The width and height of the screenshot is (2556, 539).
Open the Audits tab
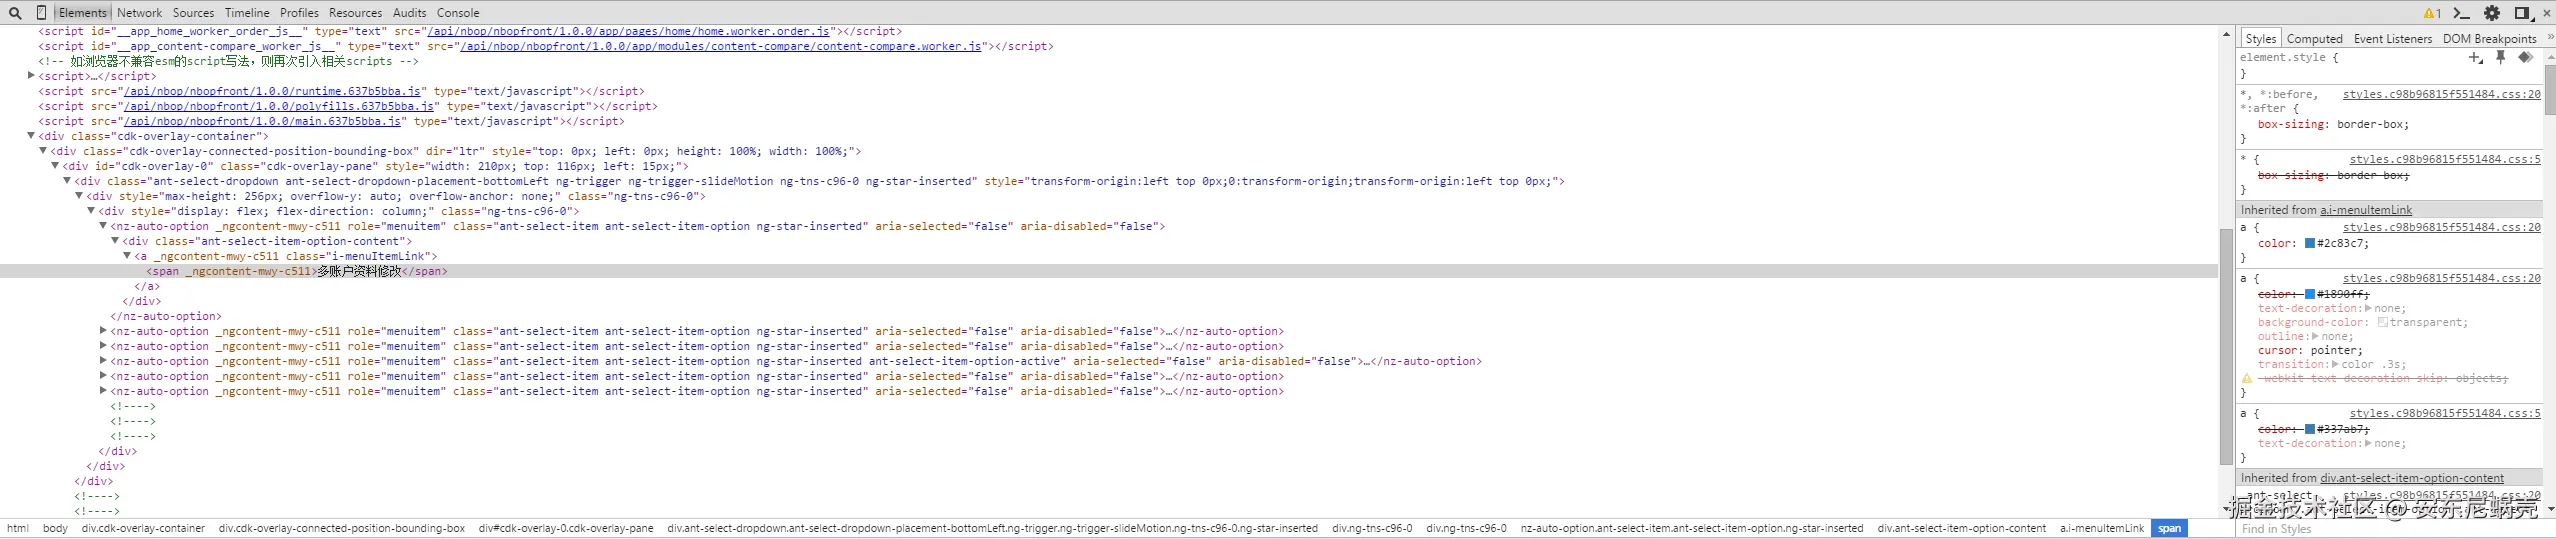(409, 13)
